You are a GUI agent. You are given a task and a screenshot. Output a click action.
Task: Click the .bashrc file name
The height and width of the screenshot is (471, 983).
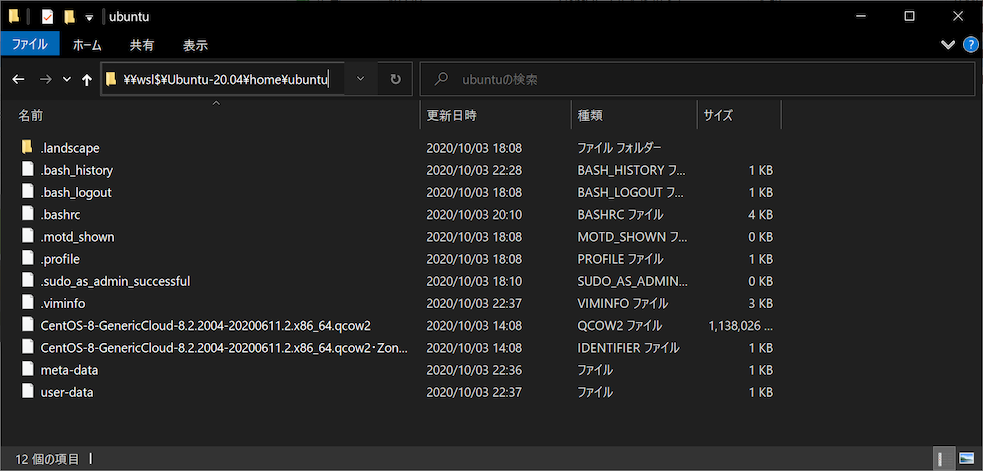pyautogui.click(x=60, y=214)
